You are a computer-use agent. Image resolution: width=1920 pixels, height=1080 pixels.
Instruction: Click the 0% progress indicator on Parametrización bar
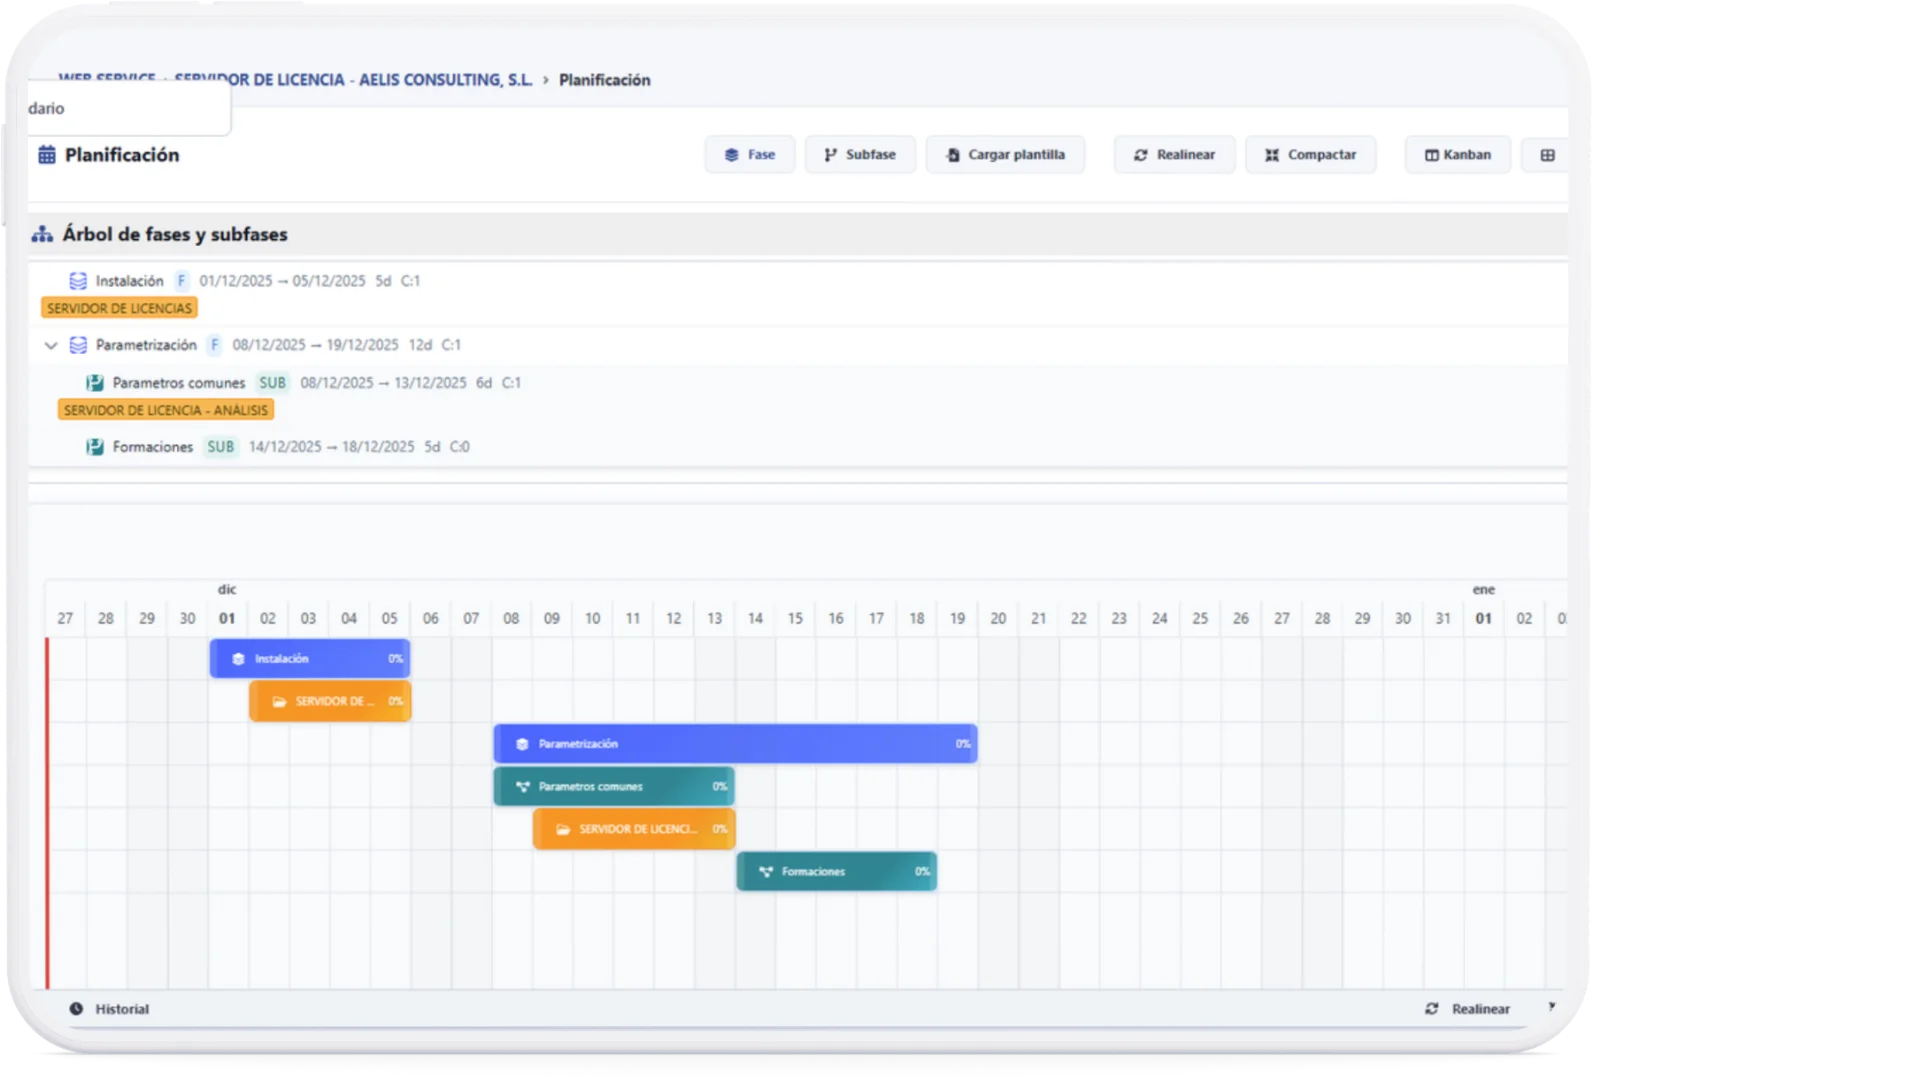(963, 743)
